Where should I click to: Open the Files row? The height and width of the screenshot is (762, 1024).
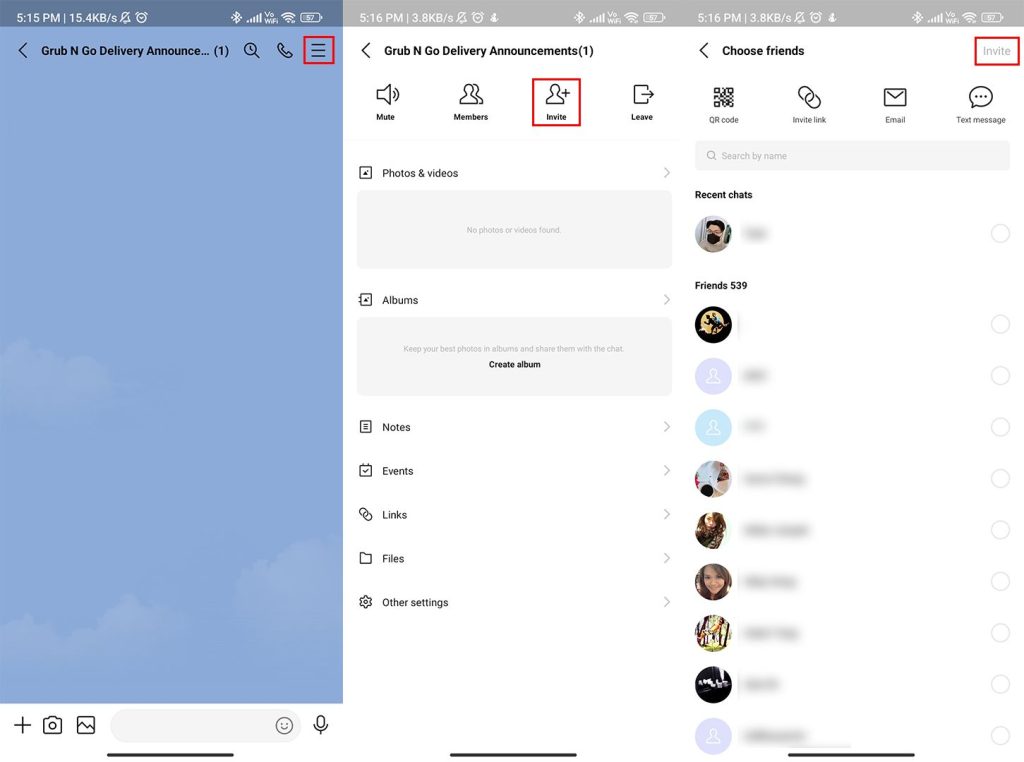tap(514, 558)
